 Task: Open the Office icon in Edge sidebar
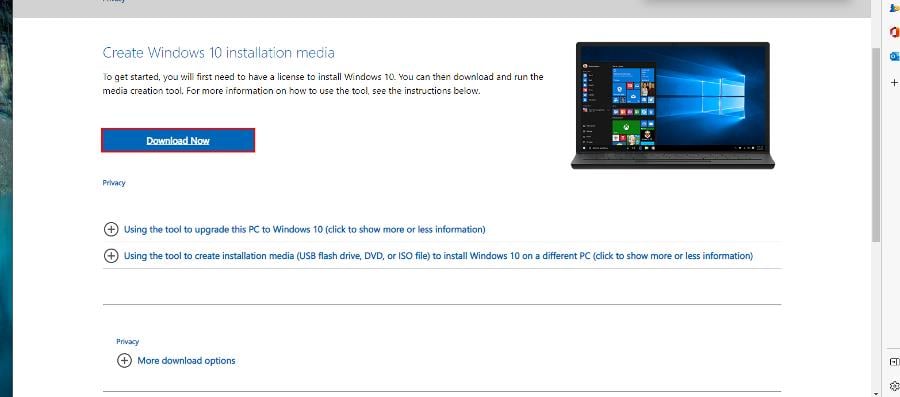click(x=894, y=32)
